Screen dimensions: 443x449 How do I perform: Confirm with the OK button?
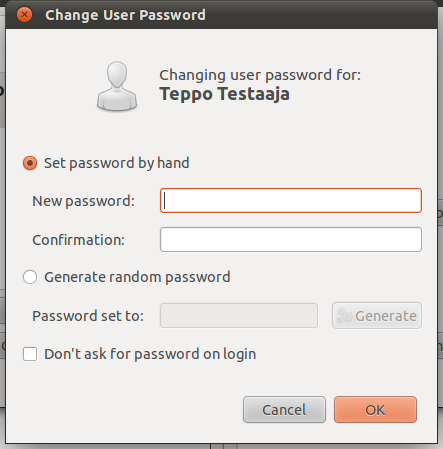(x=375, y=410)
